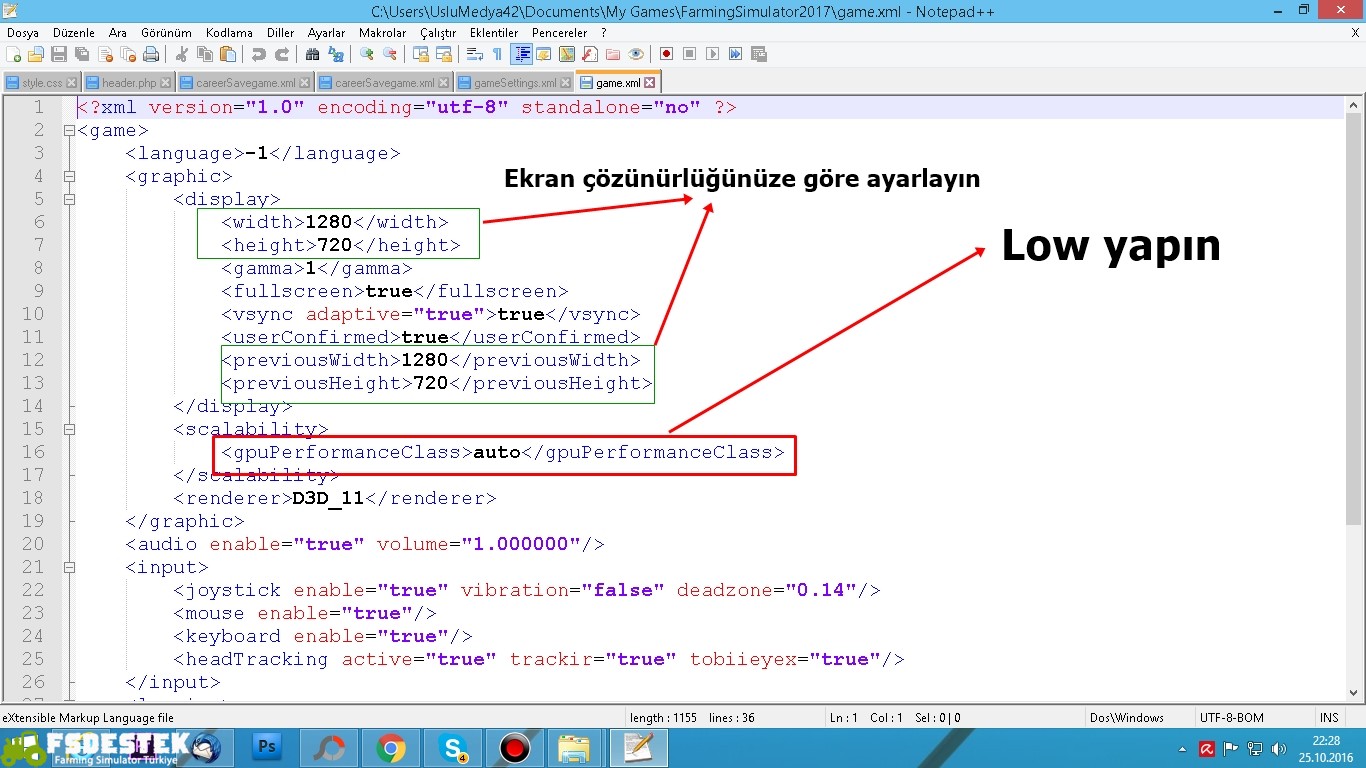Open Find with the binoculars icon
1366x768 pixels.
tap(312, 54)
